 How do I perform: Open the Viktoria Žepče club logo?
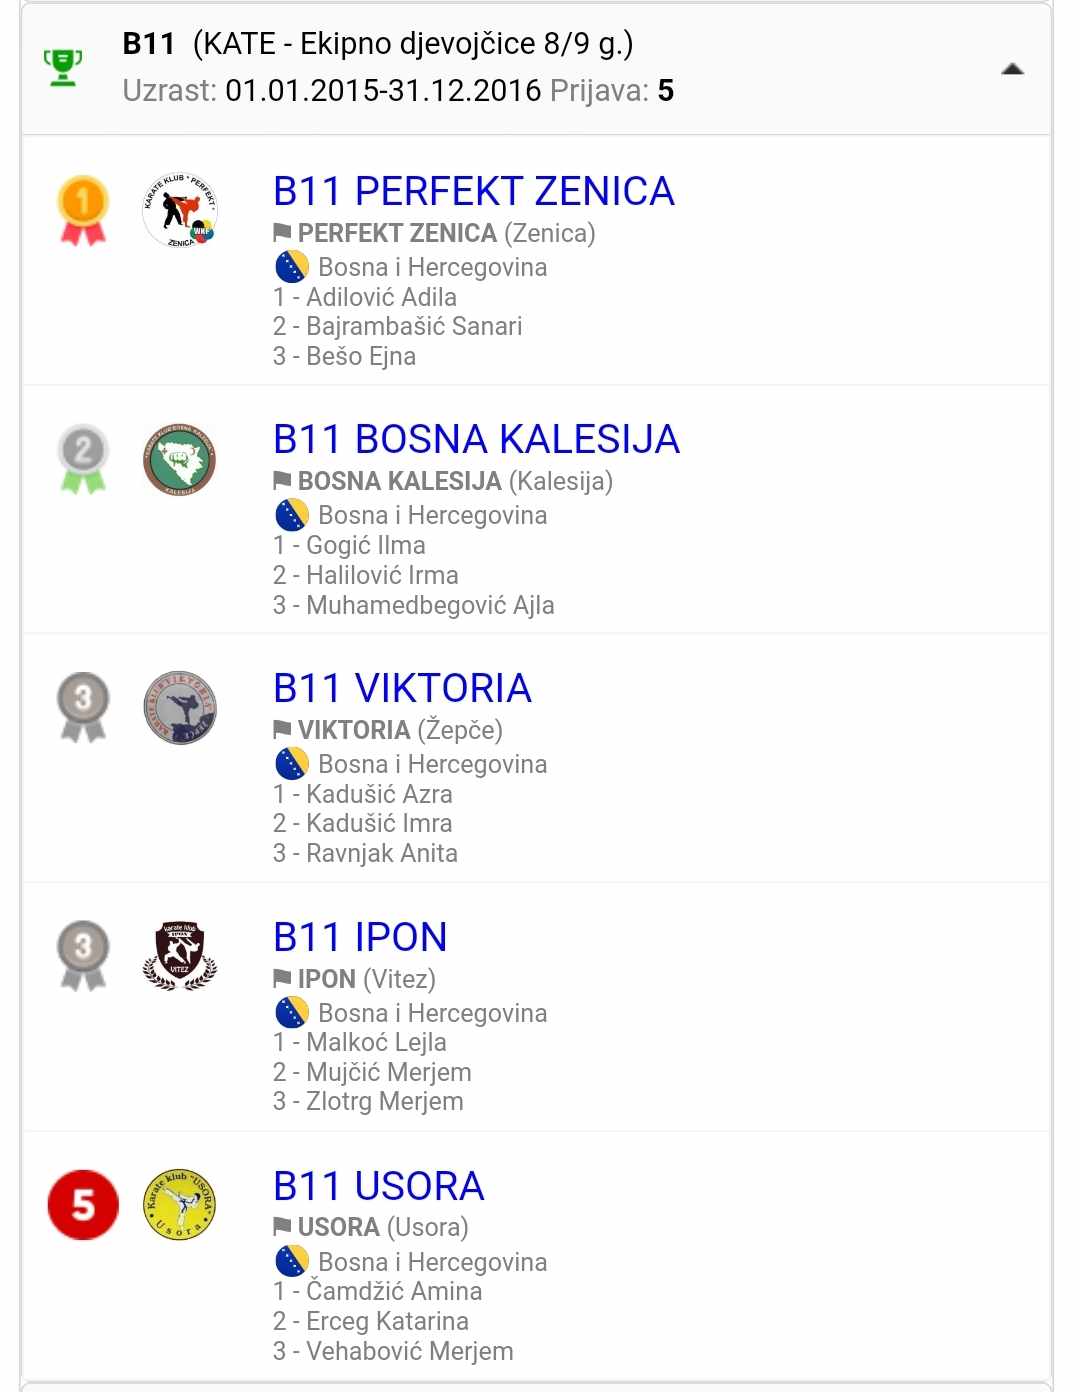tap(180, 708)
